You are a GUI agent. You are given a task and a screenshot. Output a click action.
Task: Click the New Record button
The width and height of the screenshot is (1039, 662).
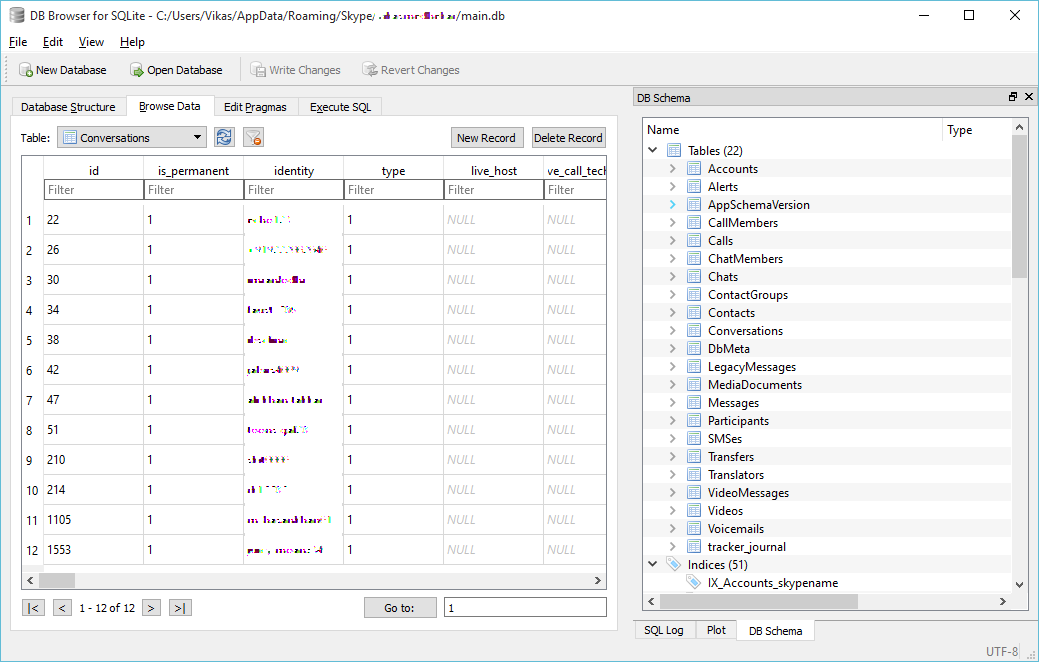pos(486,138)
